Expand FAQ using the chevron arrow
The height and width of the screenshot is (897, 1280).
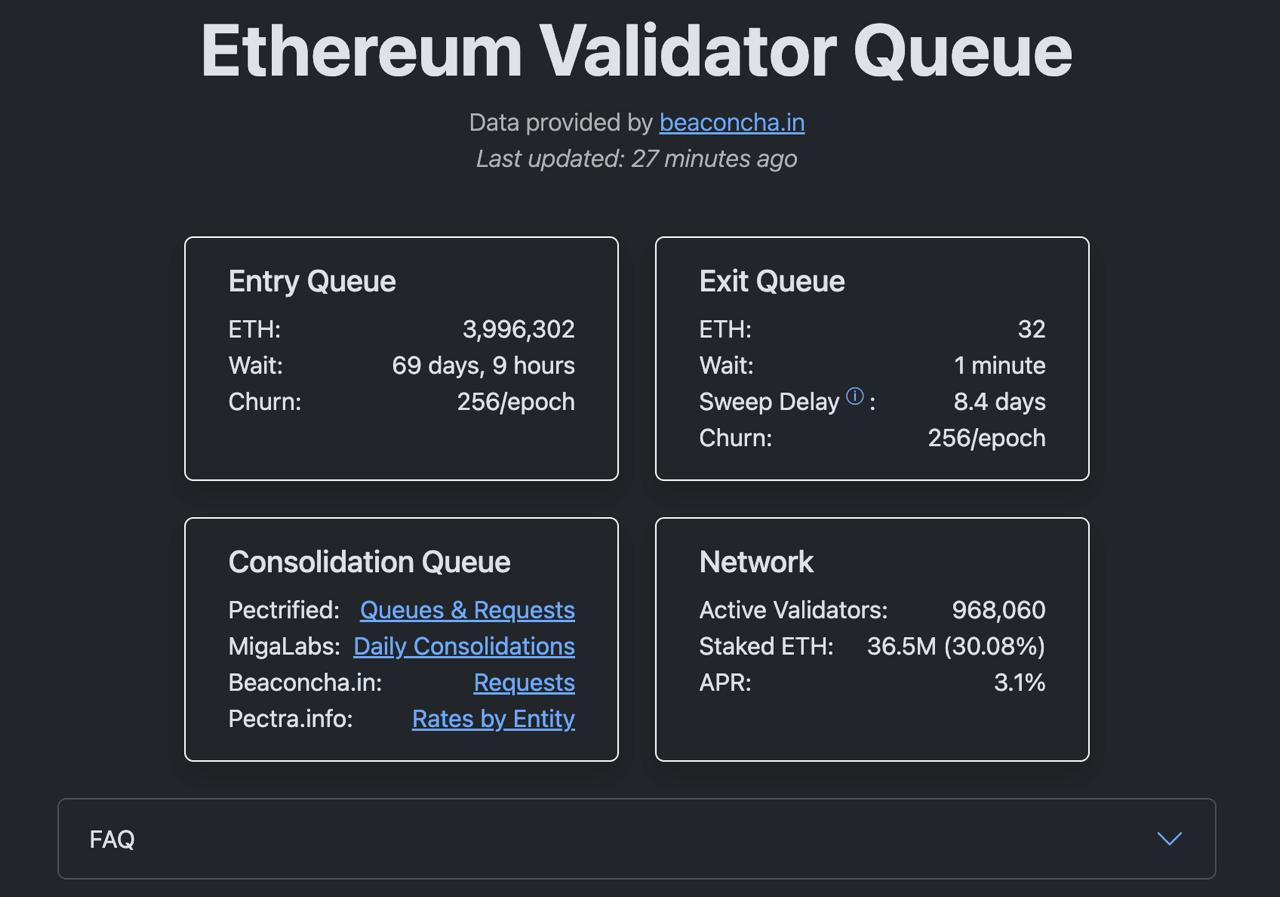click(1169, 839)
